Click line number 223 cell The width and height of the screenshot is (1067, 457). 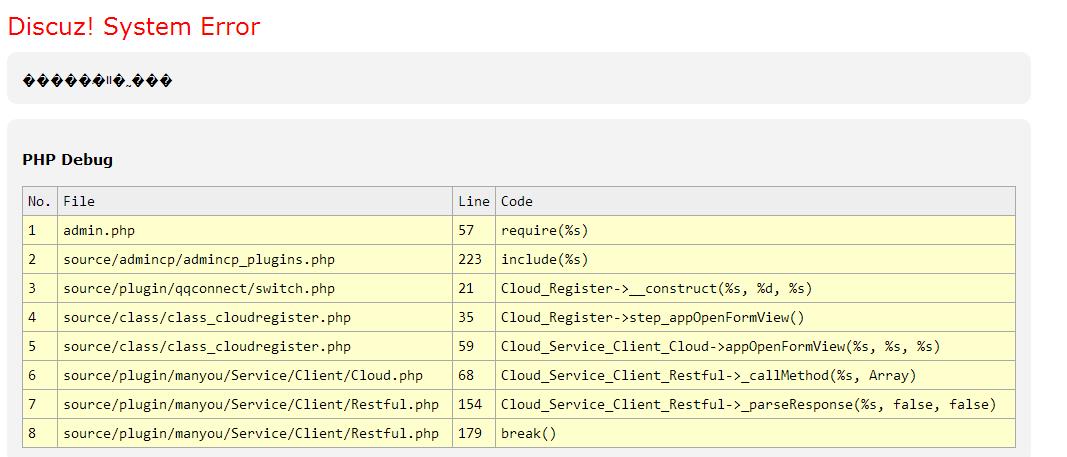(x=470, y=259)
